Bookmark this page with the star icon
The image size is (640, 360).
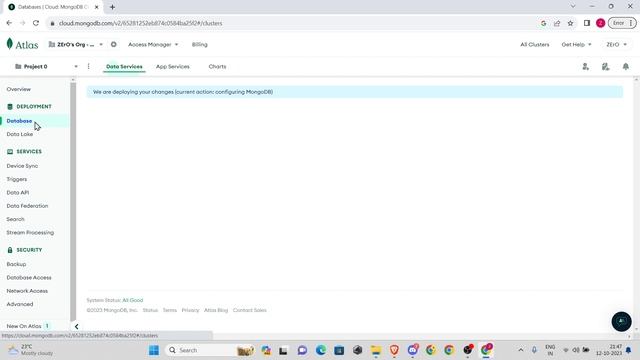click(571, 23)
